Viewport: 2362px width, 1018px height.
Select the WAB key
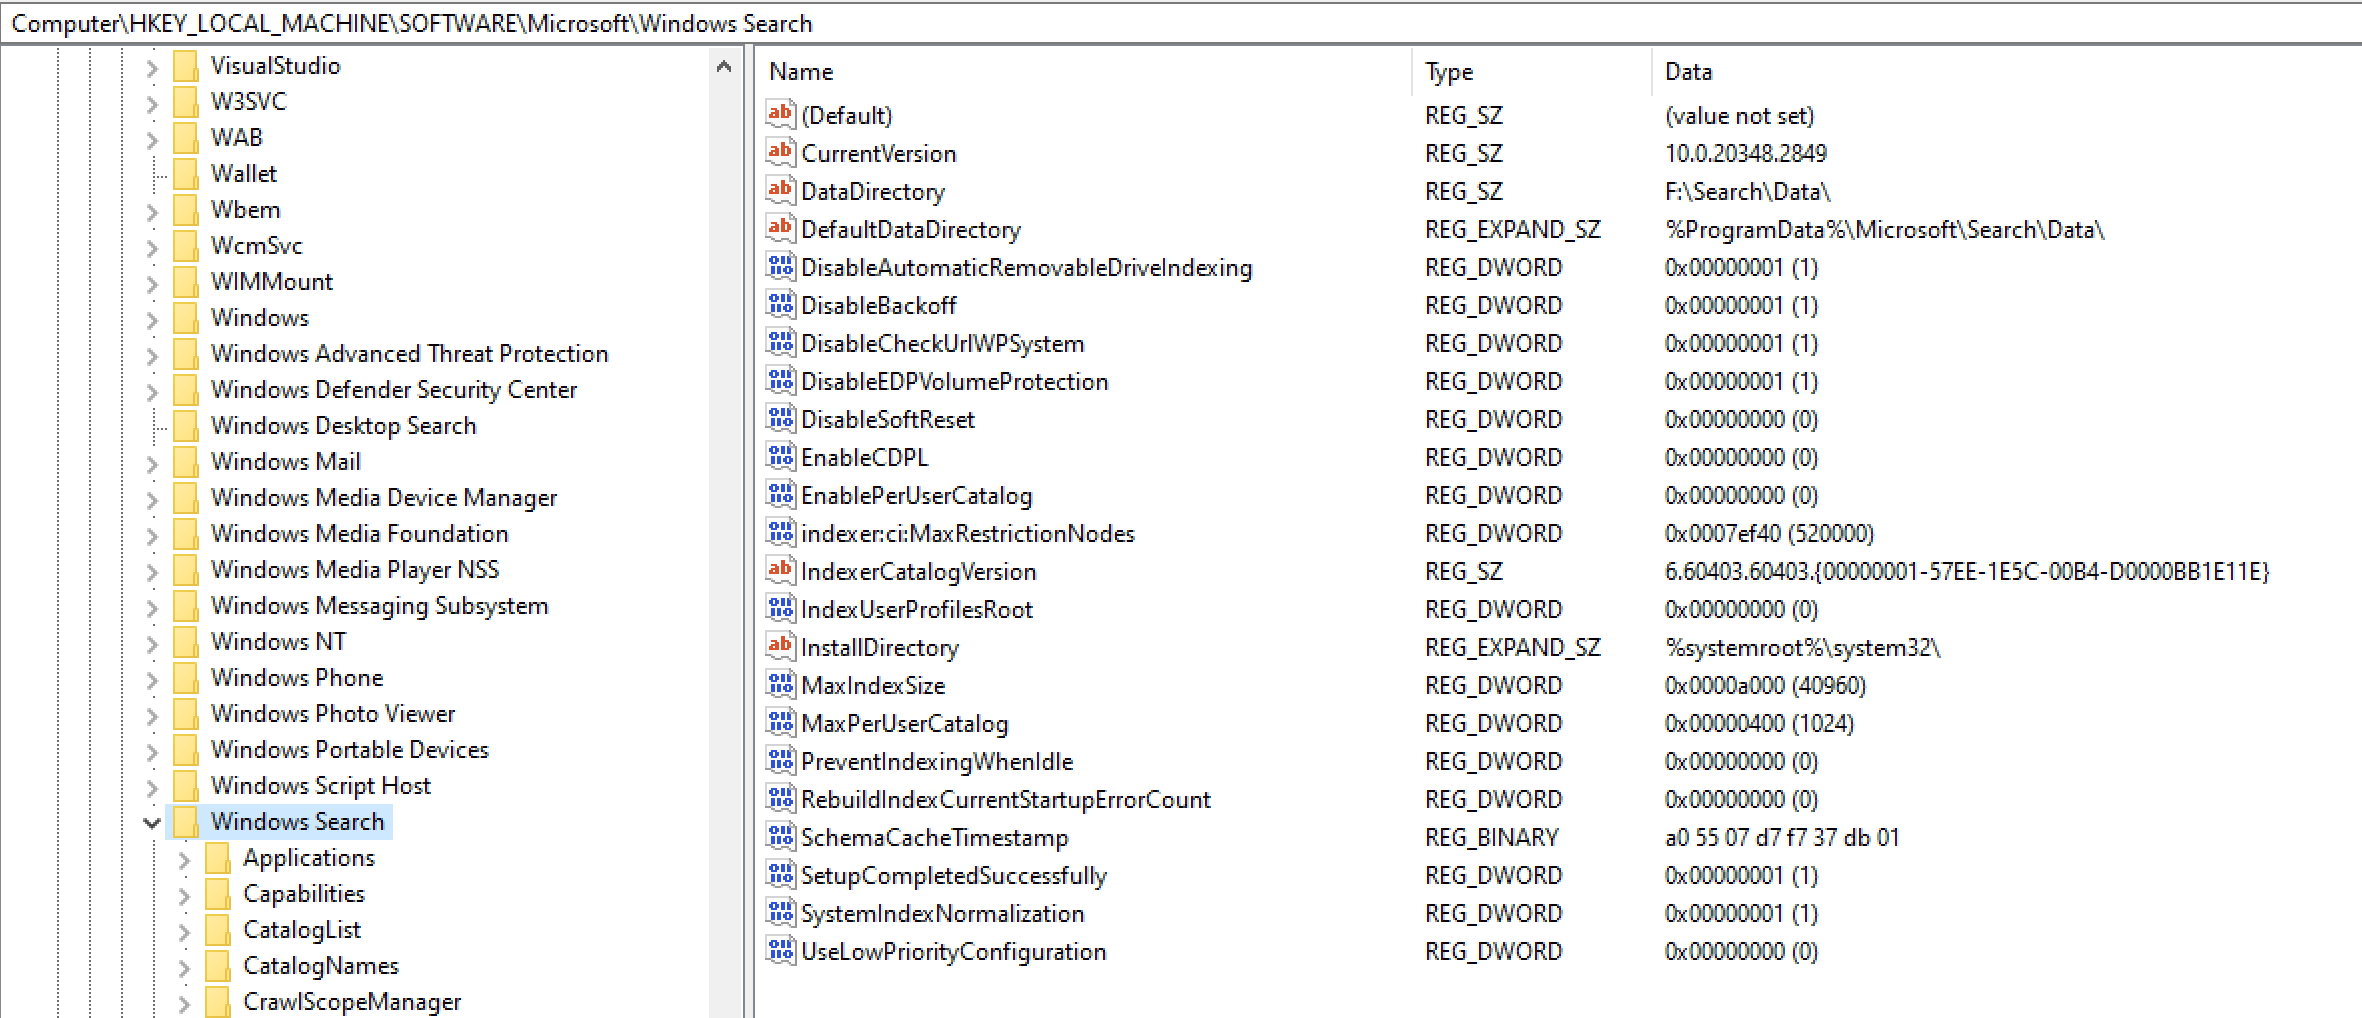237,137
